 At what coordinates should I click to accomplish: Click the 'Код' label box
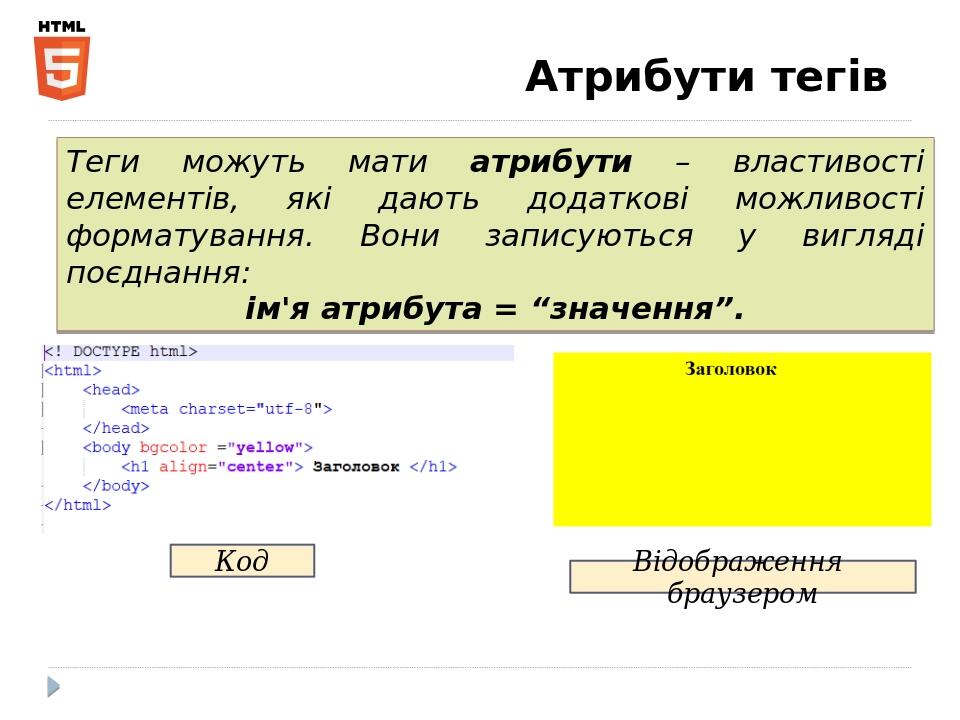pos(242,561)
